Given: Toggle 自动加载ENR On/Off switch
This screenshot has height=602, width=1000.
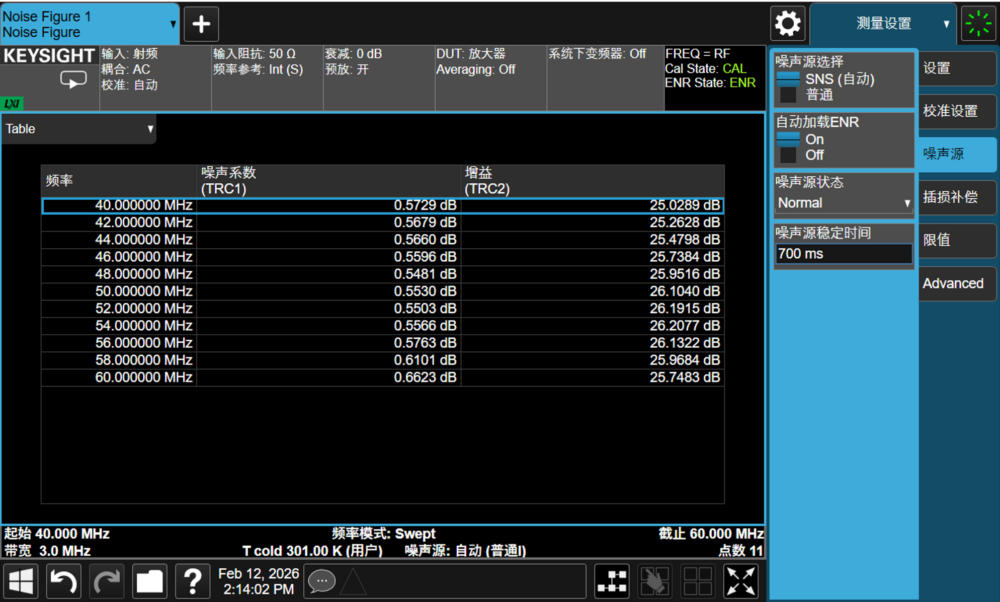Looking at the screenshot, I should click(790, 147).
